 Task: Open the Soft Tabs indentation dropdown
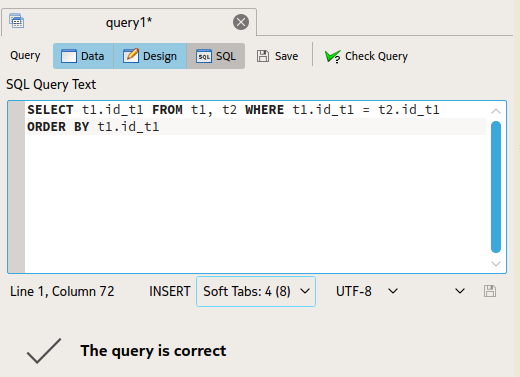click(256, 291)
